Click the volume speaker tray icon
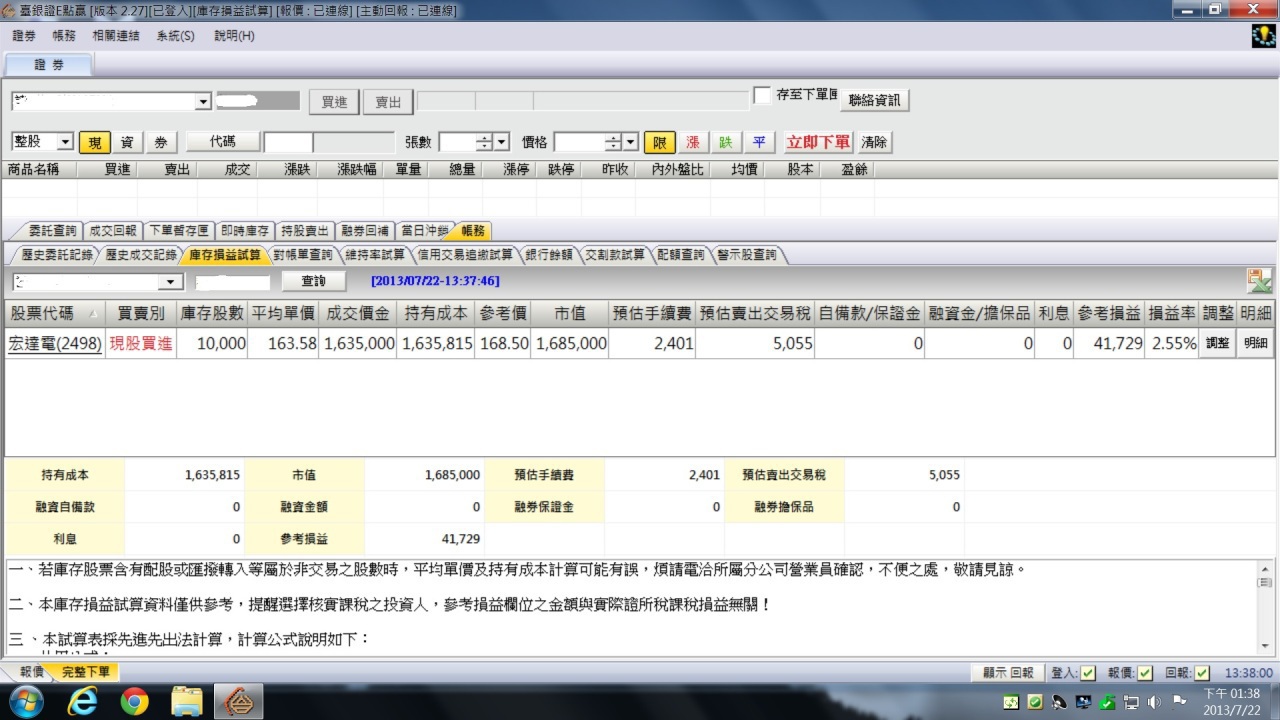 click(1154, 702)
